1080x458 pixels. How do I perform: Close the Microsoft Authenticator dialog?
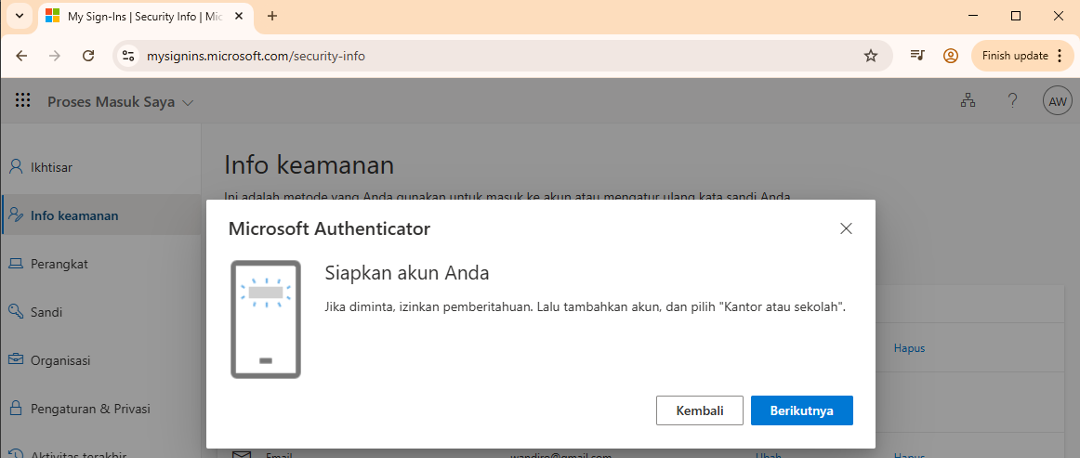846,229
